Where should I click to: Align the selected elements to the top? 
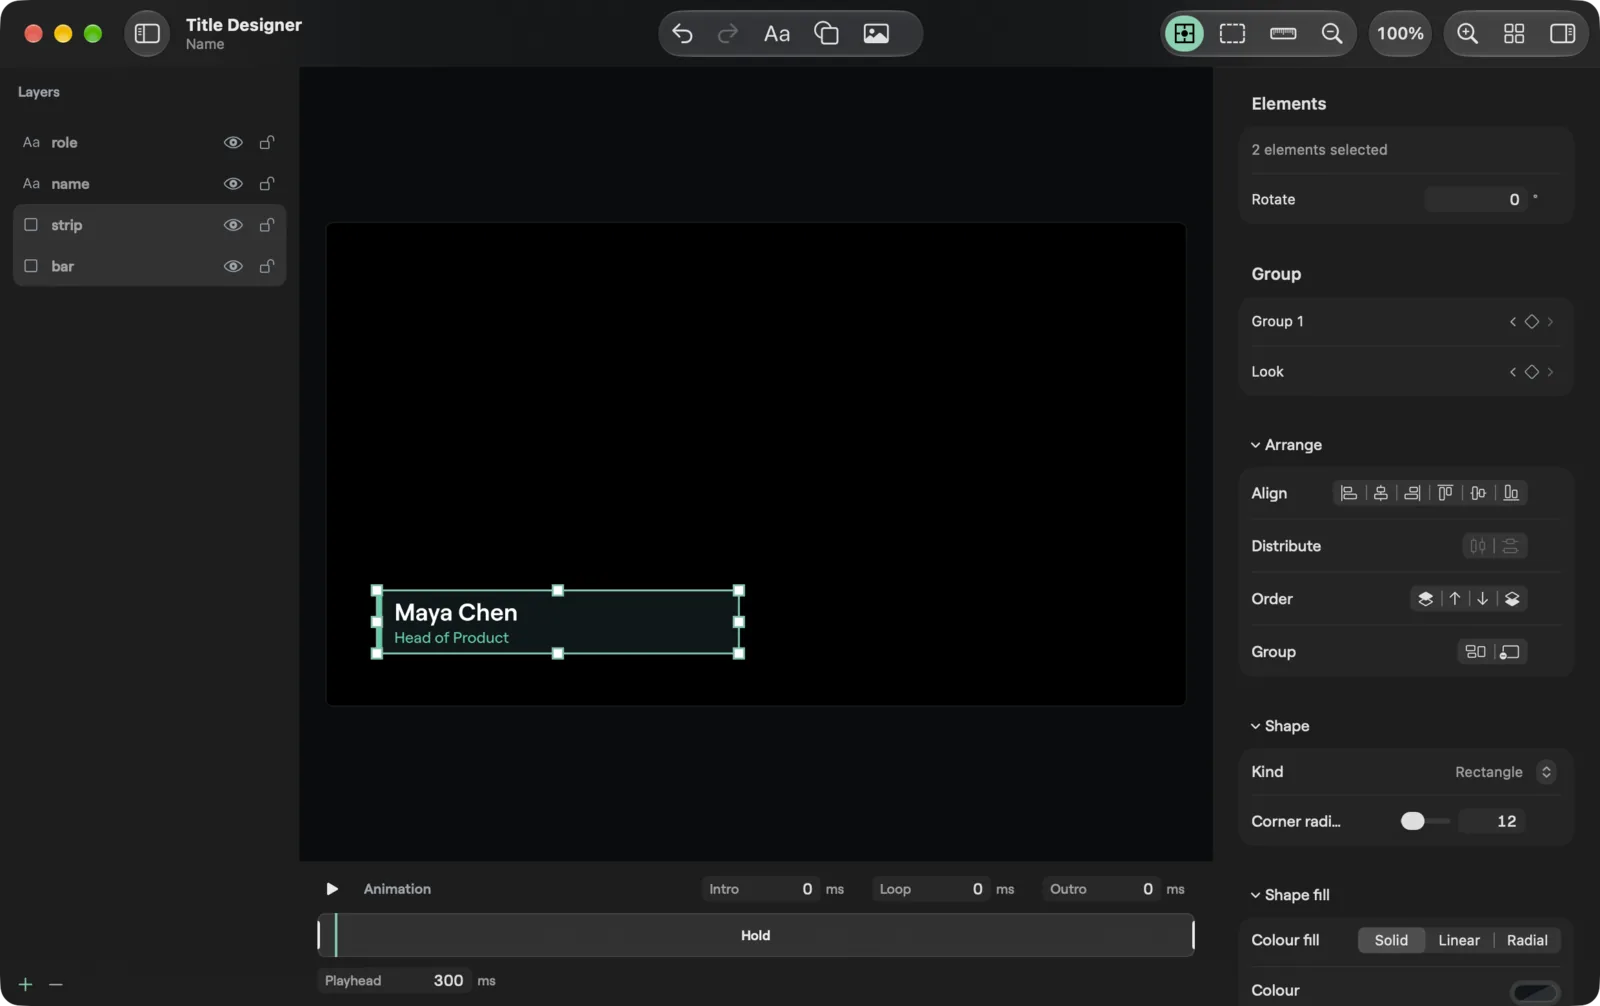point(1445,493)
